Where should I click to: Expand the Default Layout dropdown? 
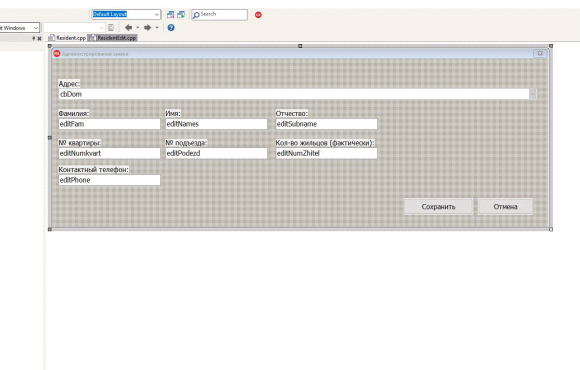(156, 14)
